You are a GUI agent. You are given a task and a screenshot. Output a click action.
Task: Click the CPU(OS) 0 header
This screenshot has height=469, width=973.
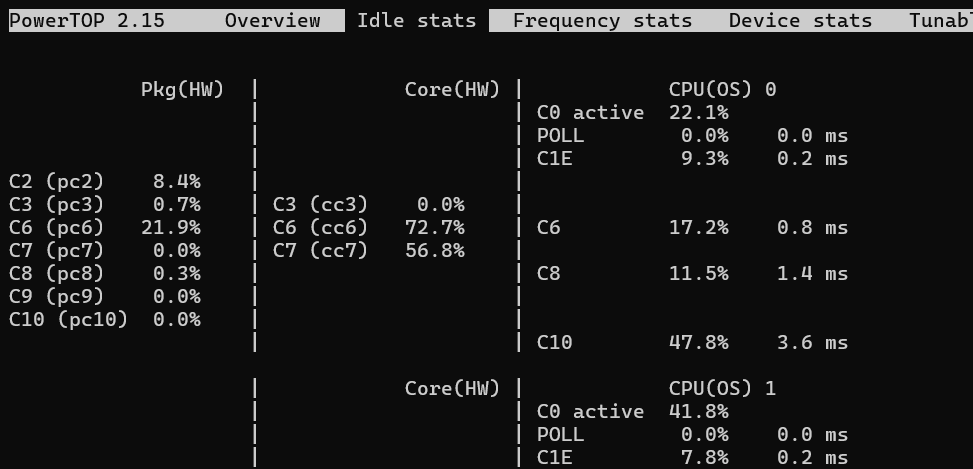(722, 89)
